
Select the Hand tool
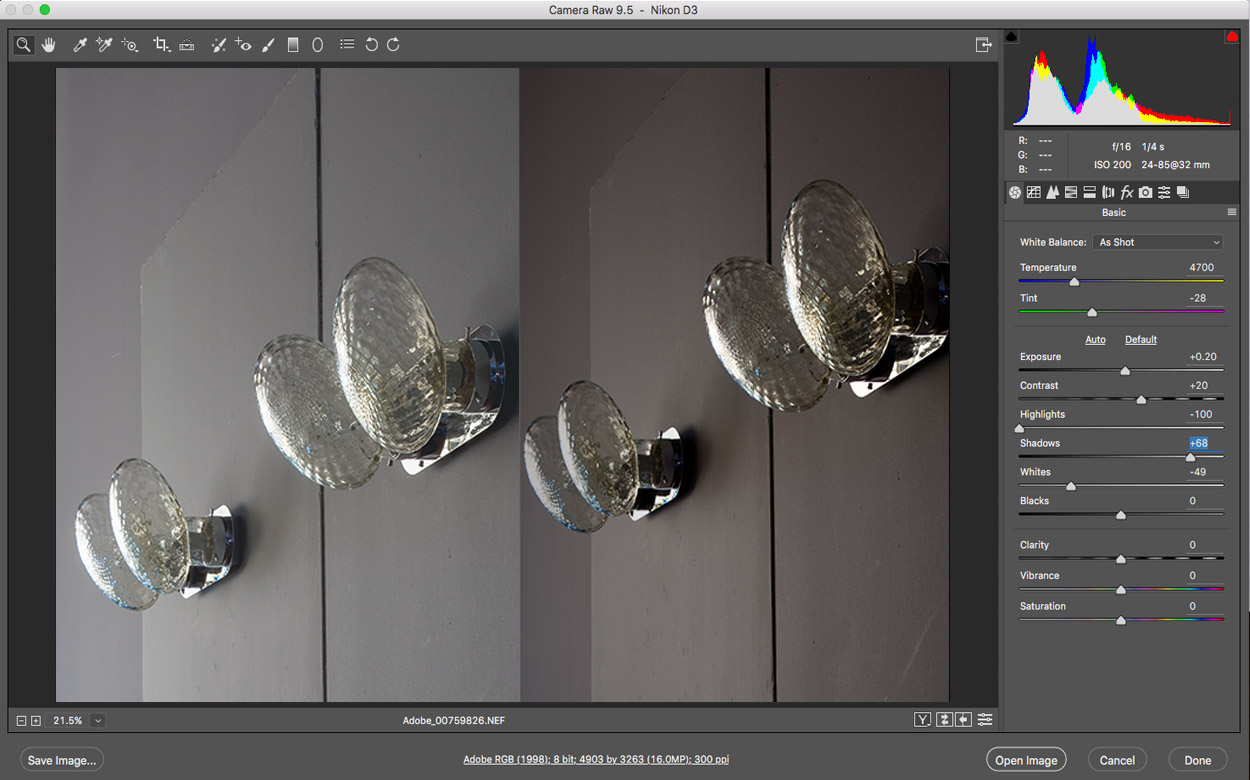point(48,45)
